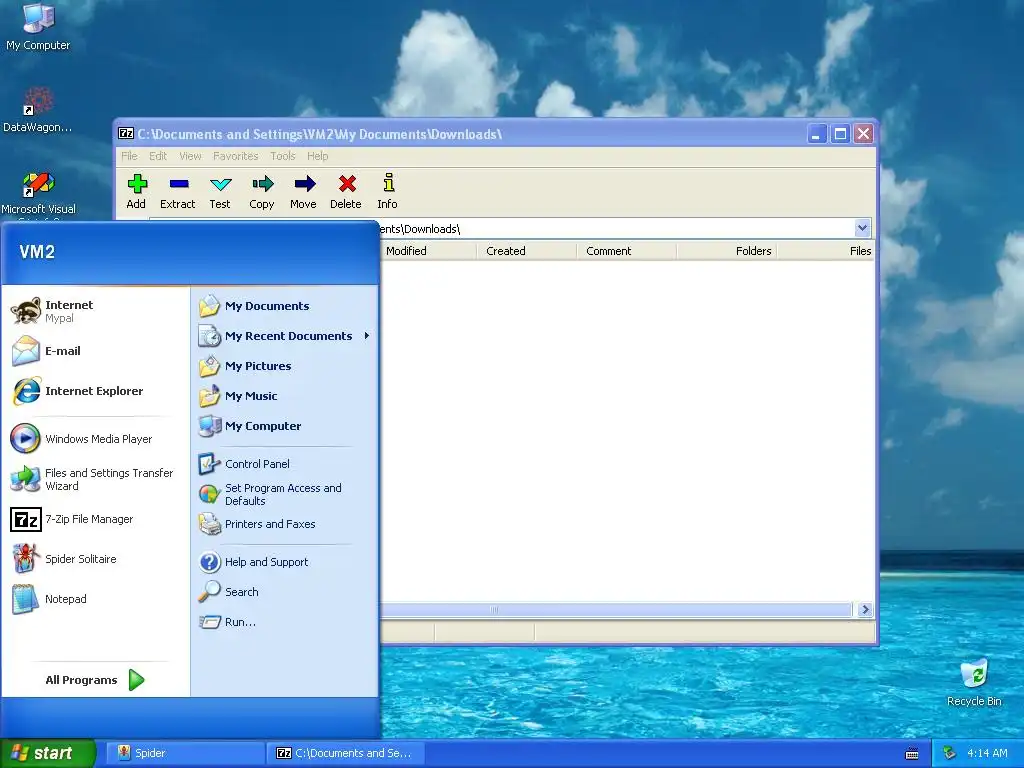This screenshot has width=1024, height=768.
Task: Expand All Programs list
Action: 95,680
